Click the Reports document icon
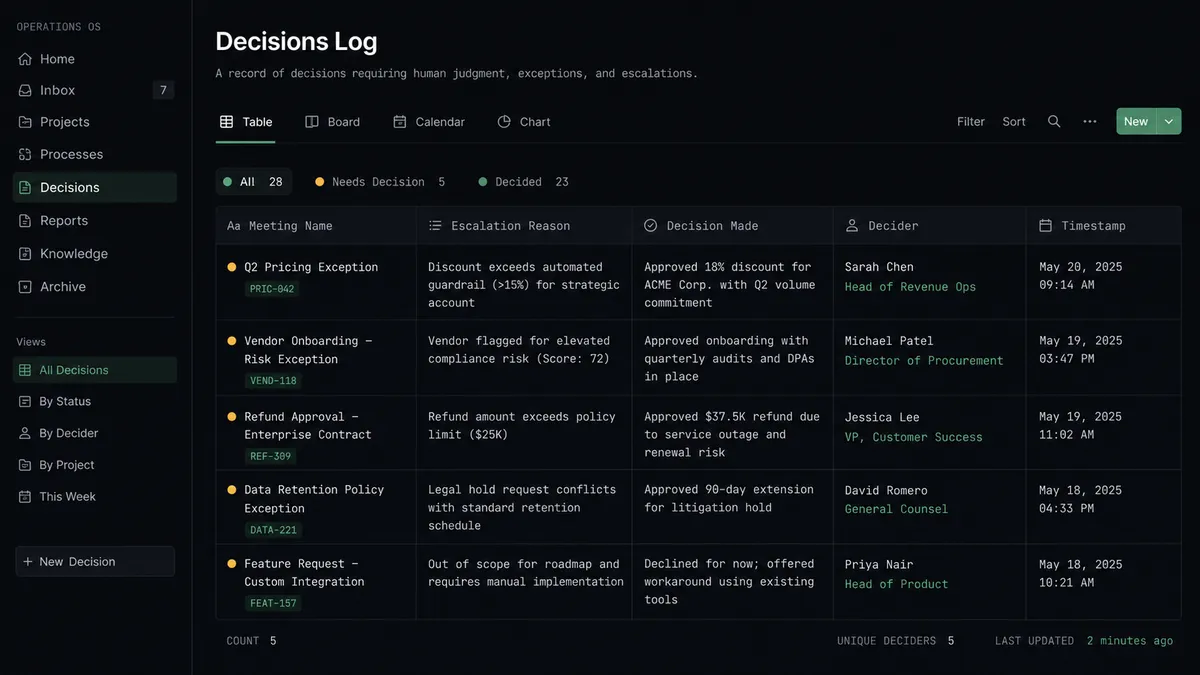The height and width of the screenshot is (675, 1200). [25, 220]
